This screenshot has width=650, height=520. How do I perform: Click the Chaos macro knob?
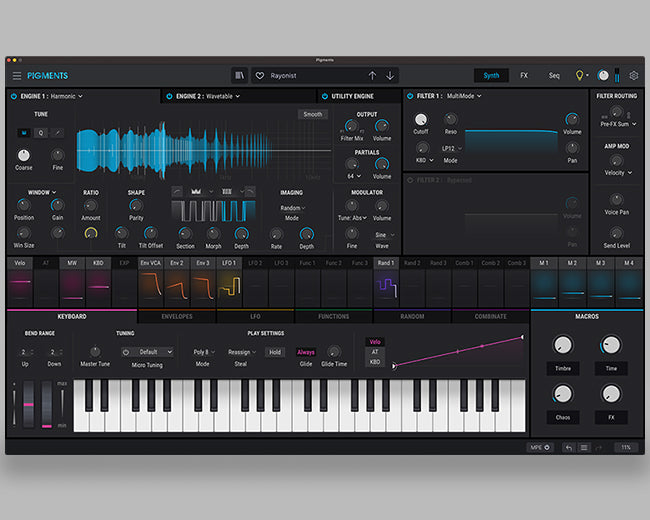563,394
